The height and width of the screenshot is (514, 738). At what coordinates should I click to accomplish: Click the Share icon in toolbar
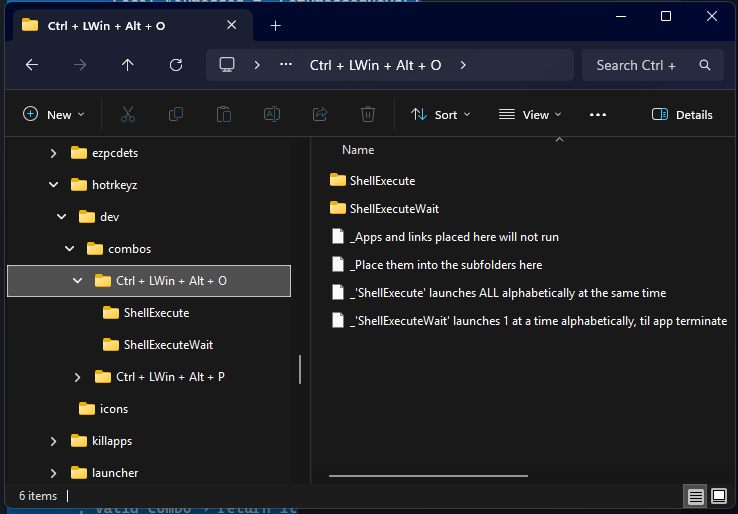point(320,114)
